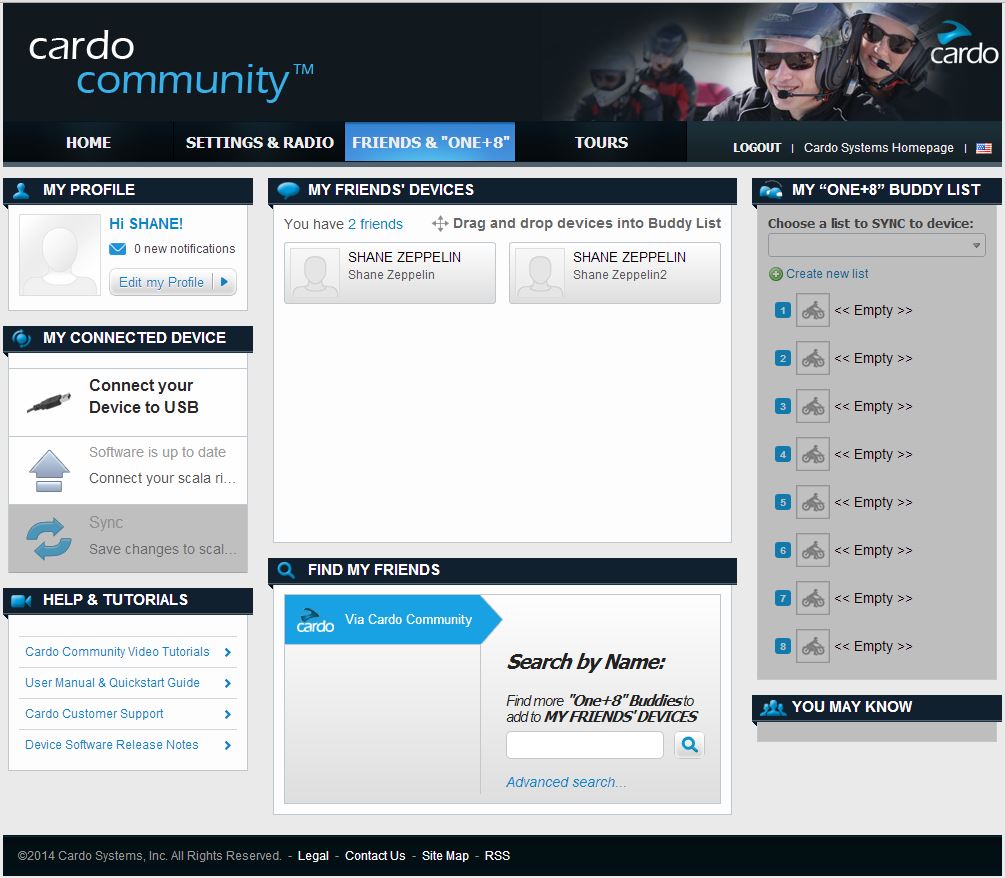Click motorcycle icon in buddy slot 8
This screenshot has width=1005, height=878.
(x=813, y=647)
